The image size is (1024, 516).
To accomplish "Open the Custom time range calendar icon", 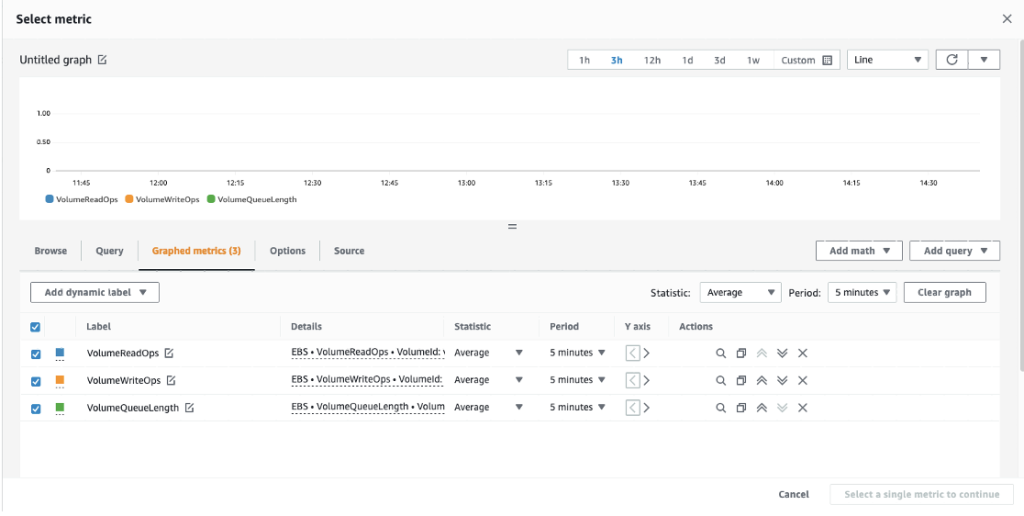I will coord(827,60).
